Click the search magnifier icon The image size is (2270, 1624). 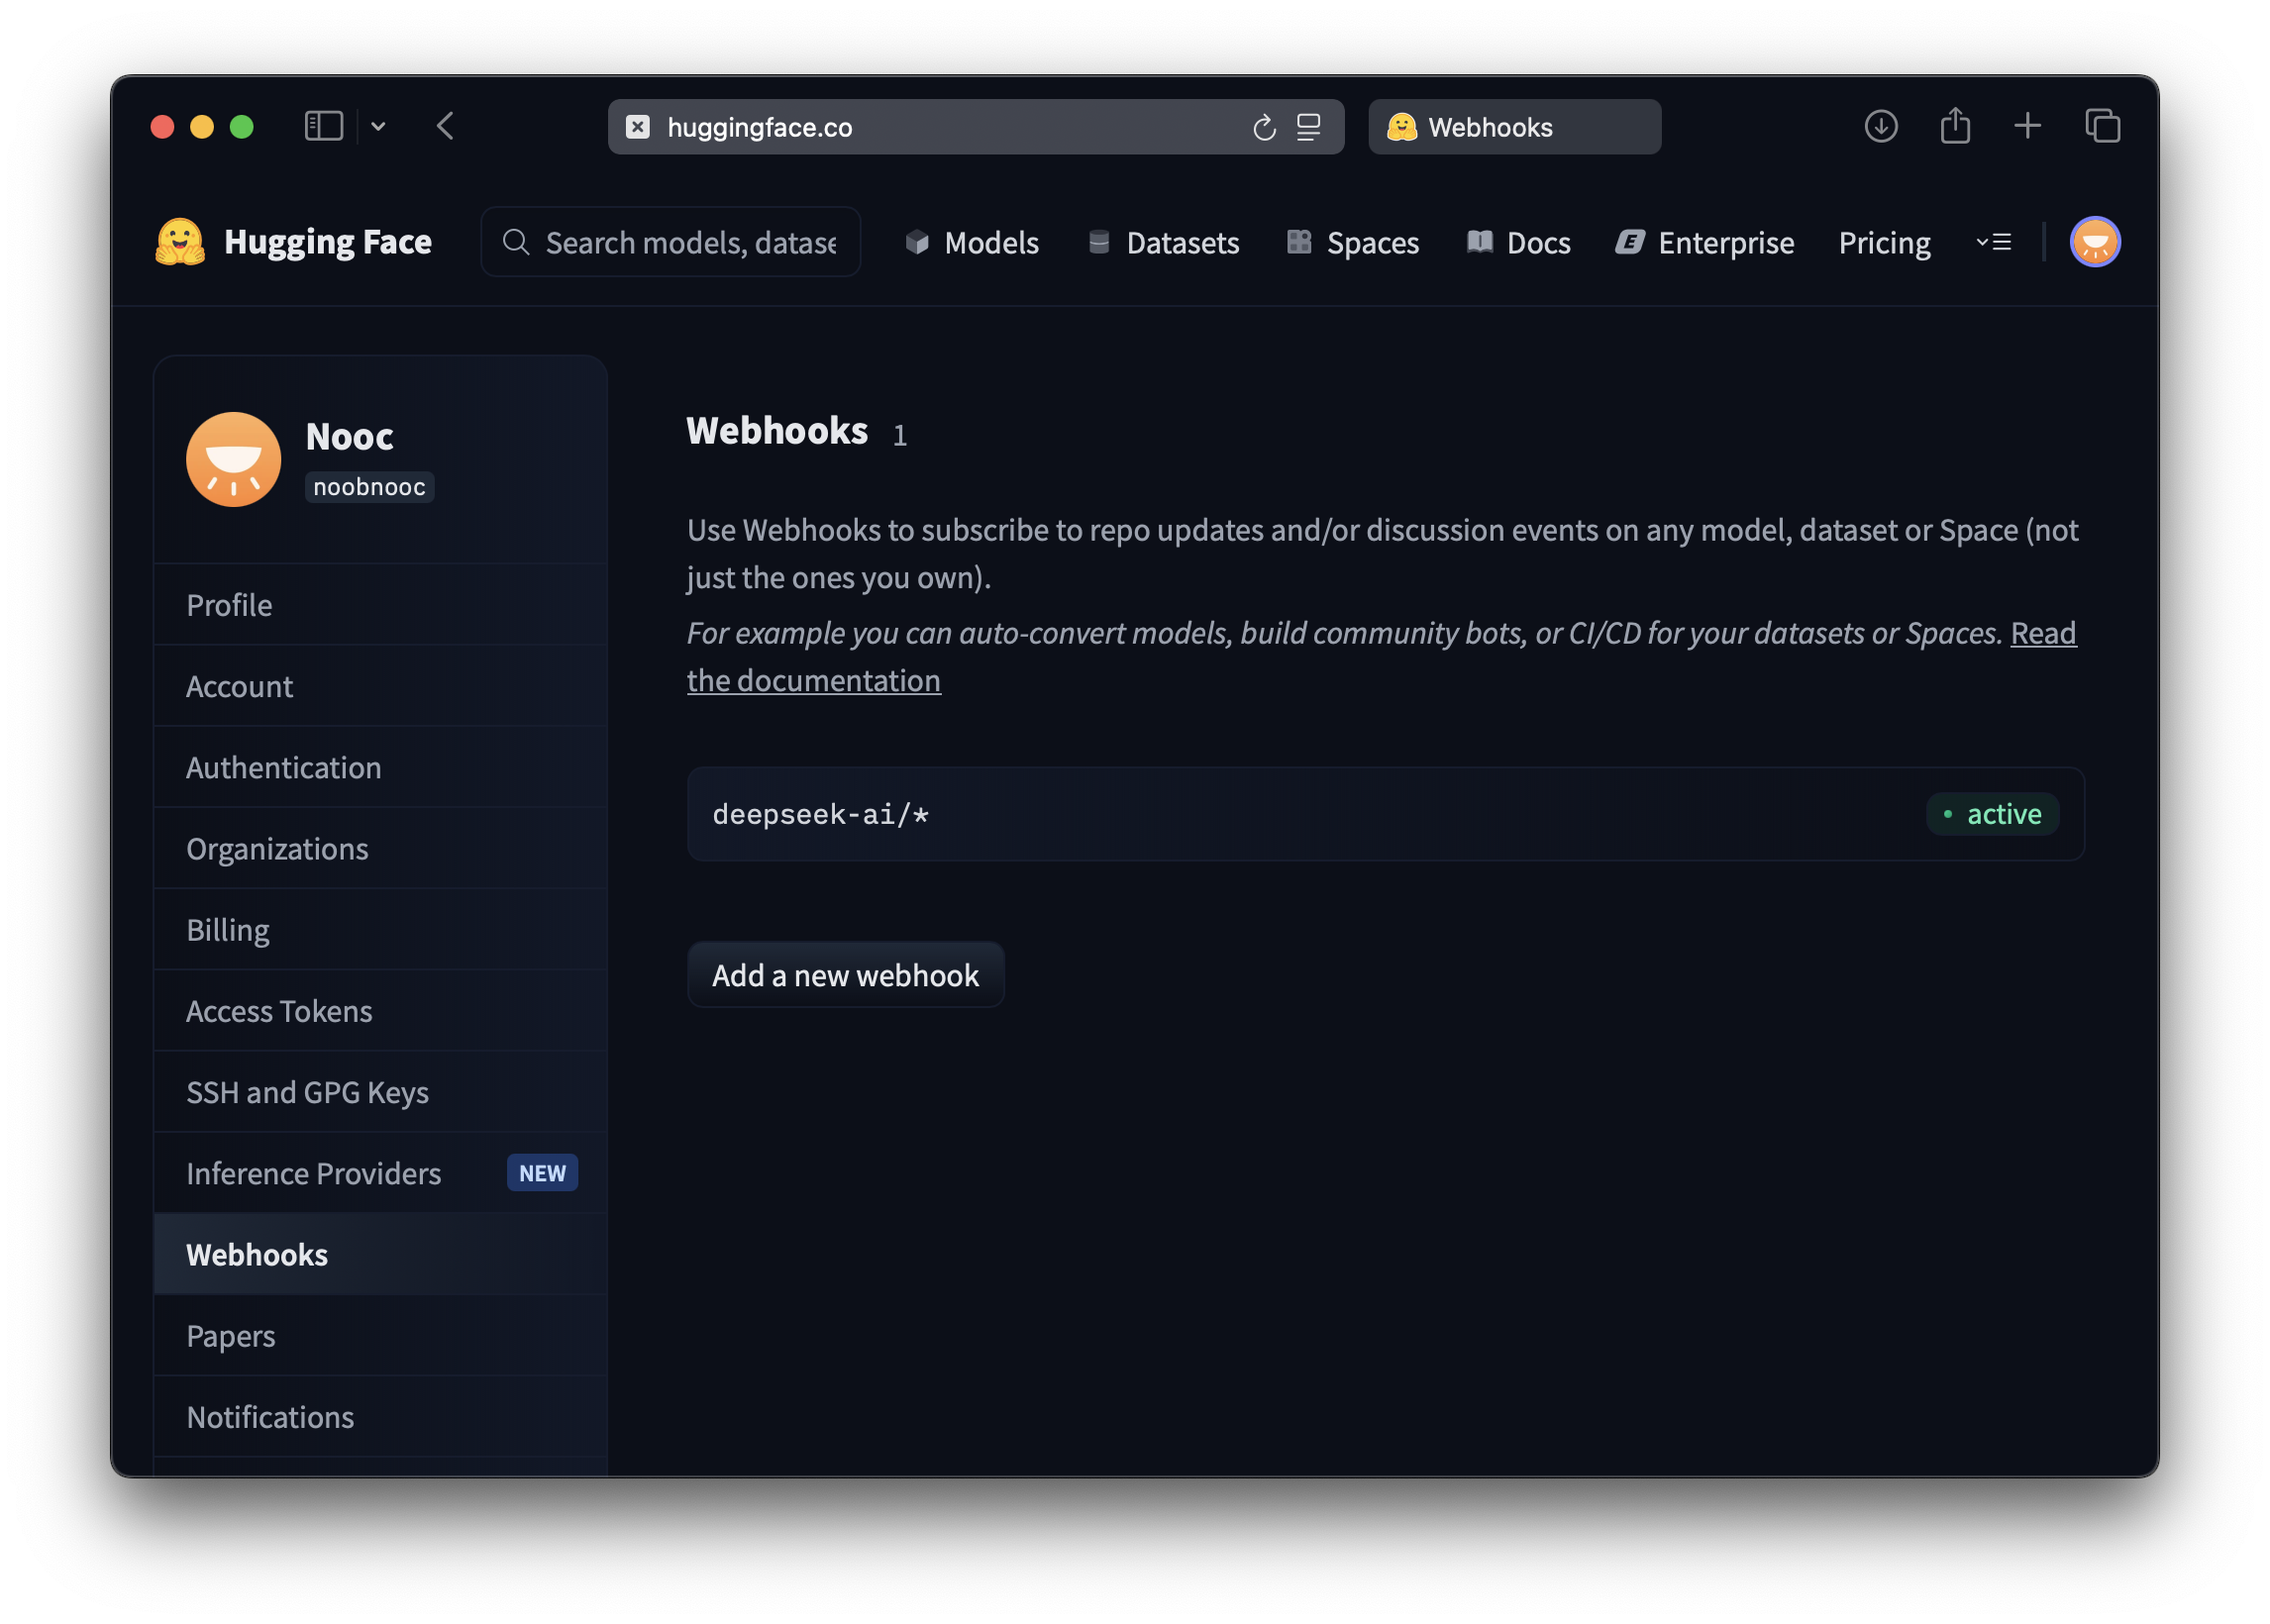coord(516,242)
